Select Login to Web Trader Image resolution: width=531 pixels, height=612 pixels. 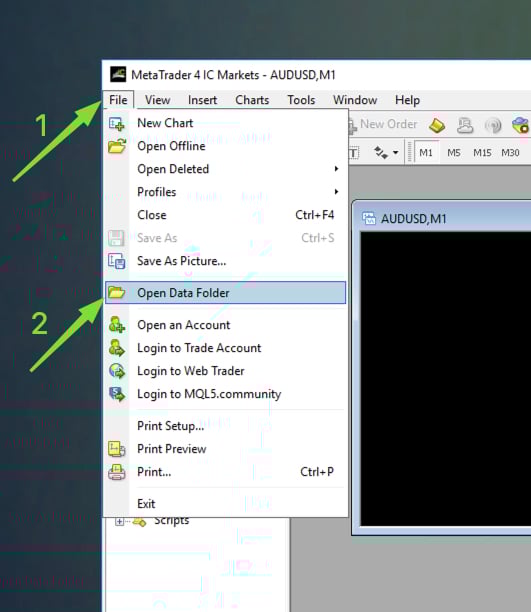(x=225, y=371)
